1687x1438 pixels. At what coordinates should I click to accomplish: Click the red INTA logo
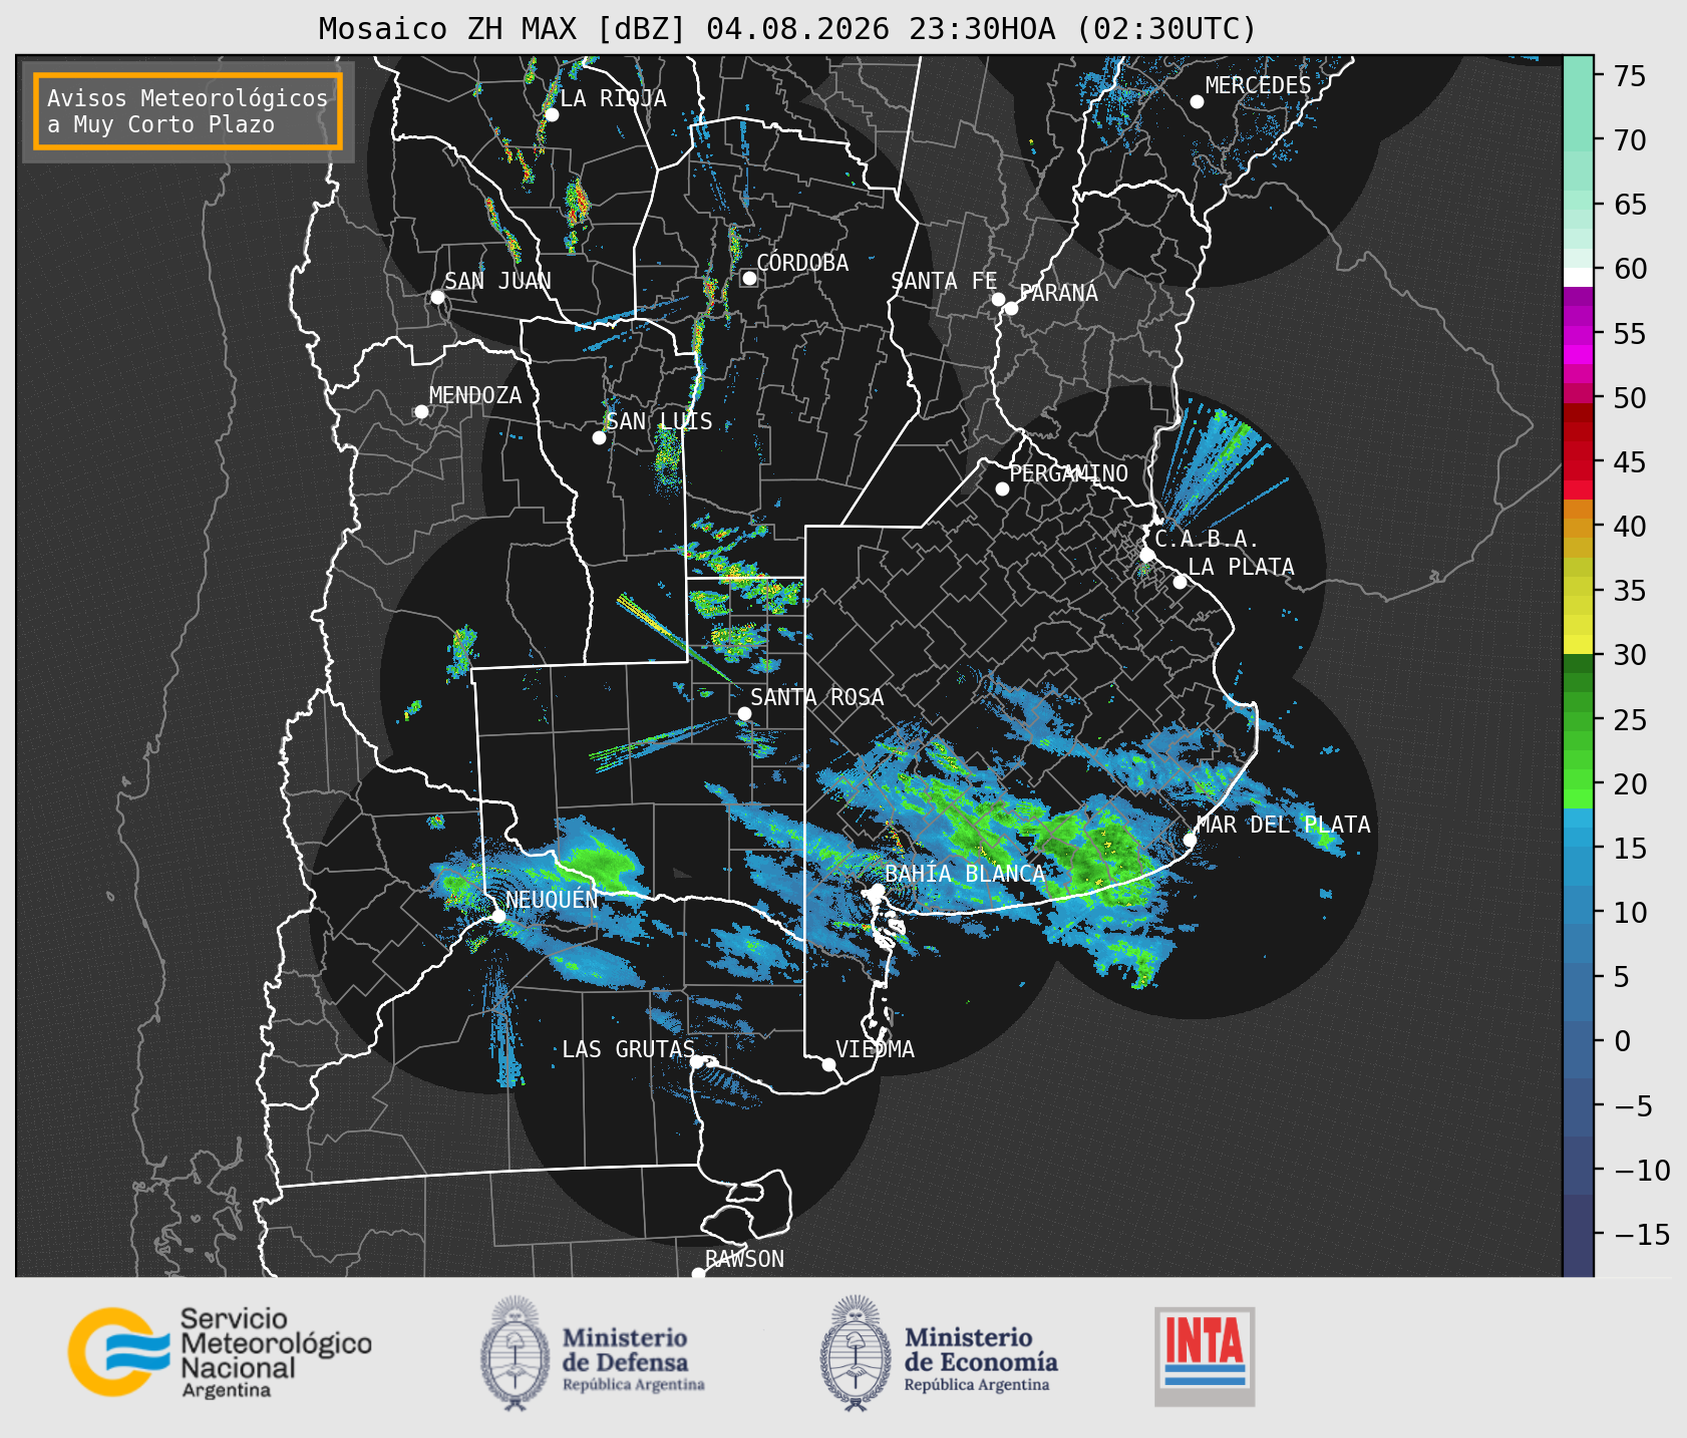(1204, 1356)
